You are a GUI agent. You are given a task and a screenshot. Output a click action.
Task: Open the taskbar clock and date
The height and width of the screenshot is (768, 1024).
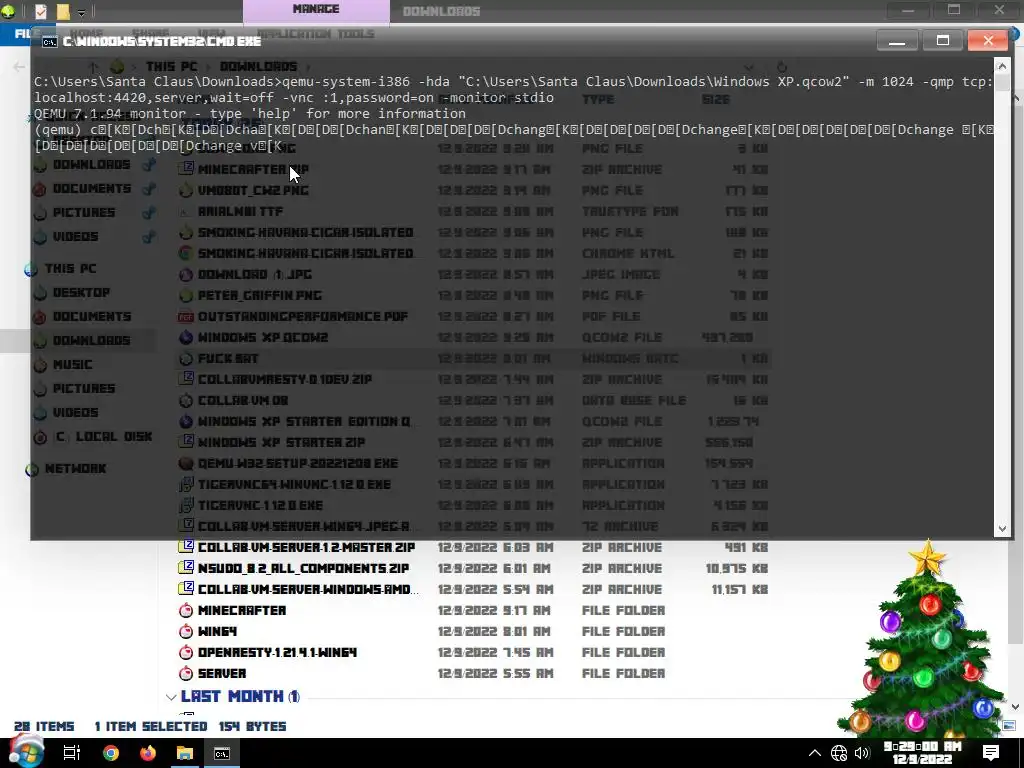coord(922,752)
